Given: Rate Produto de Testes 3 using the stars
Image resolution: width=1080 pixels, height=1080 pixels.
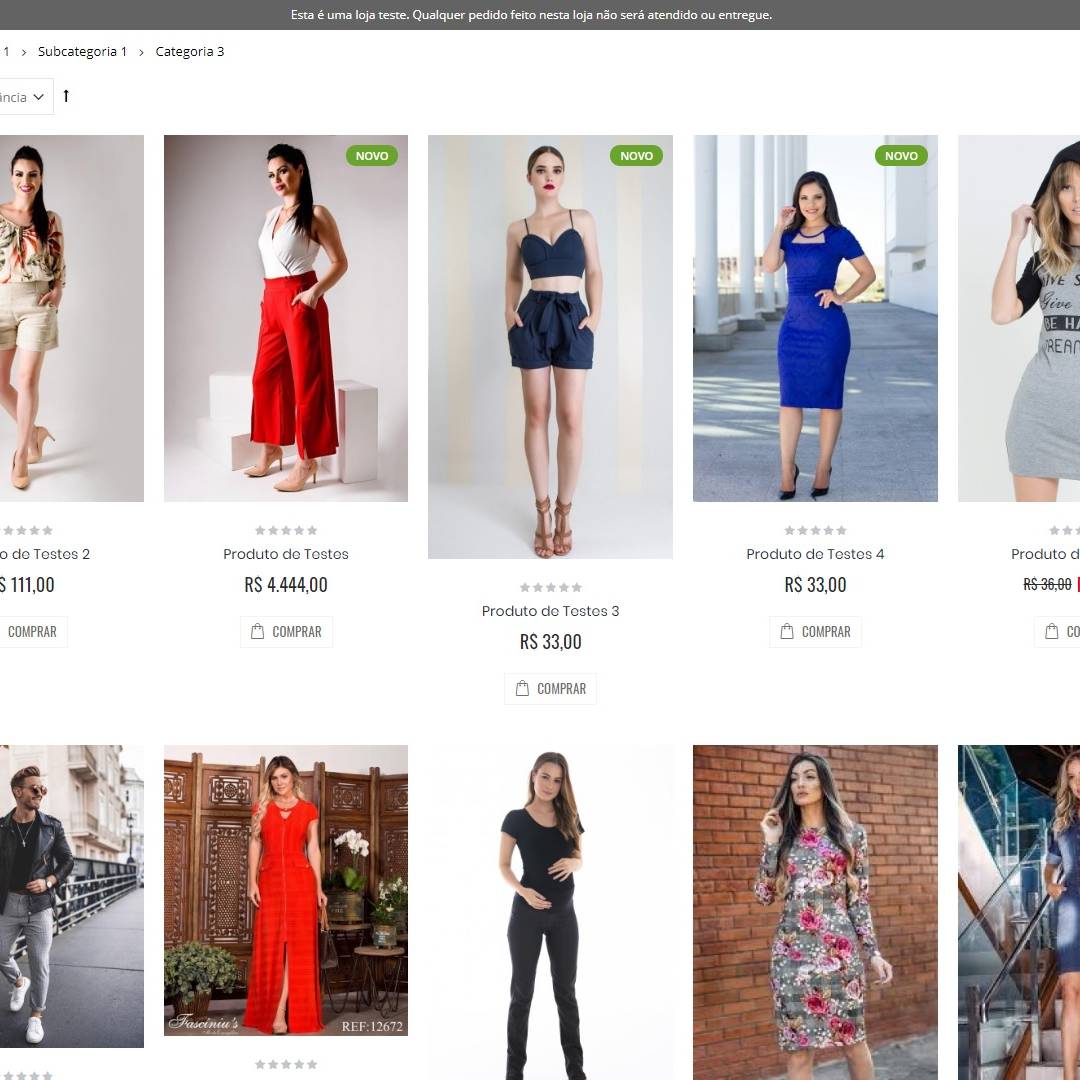Looking at the screenshot, I should (550, 588).
